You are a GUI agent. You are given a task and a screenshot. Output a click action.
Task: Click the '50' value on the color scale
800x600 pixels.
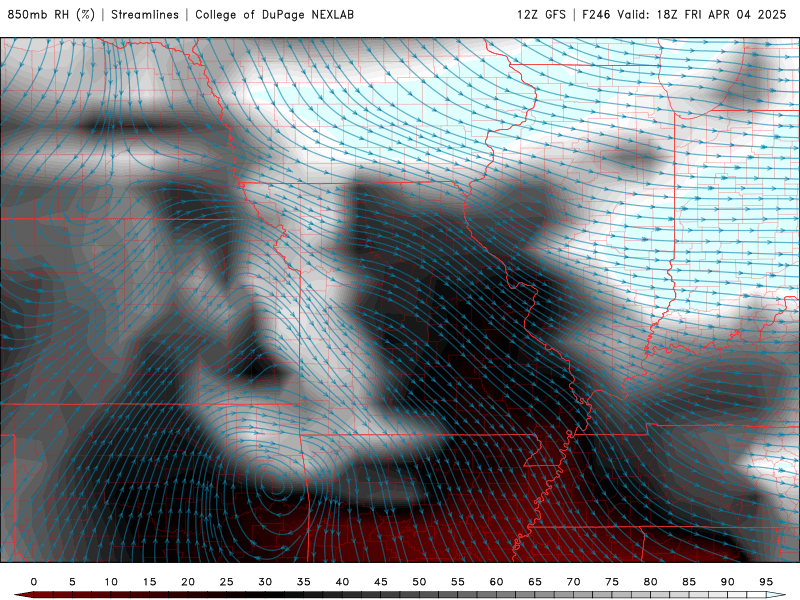pyautogui.click(x=419, y=582)
